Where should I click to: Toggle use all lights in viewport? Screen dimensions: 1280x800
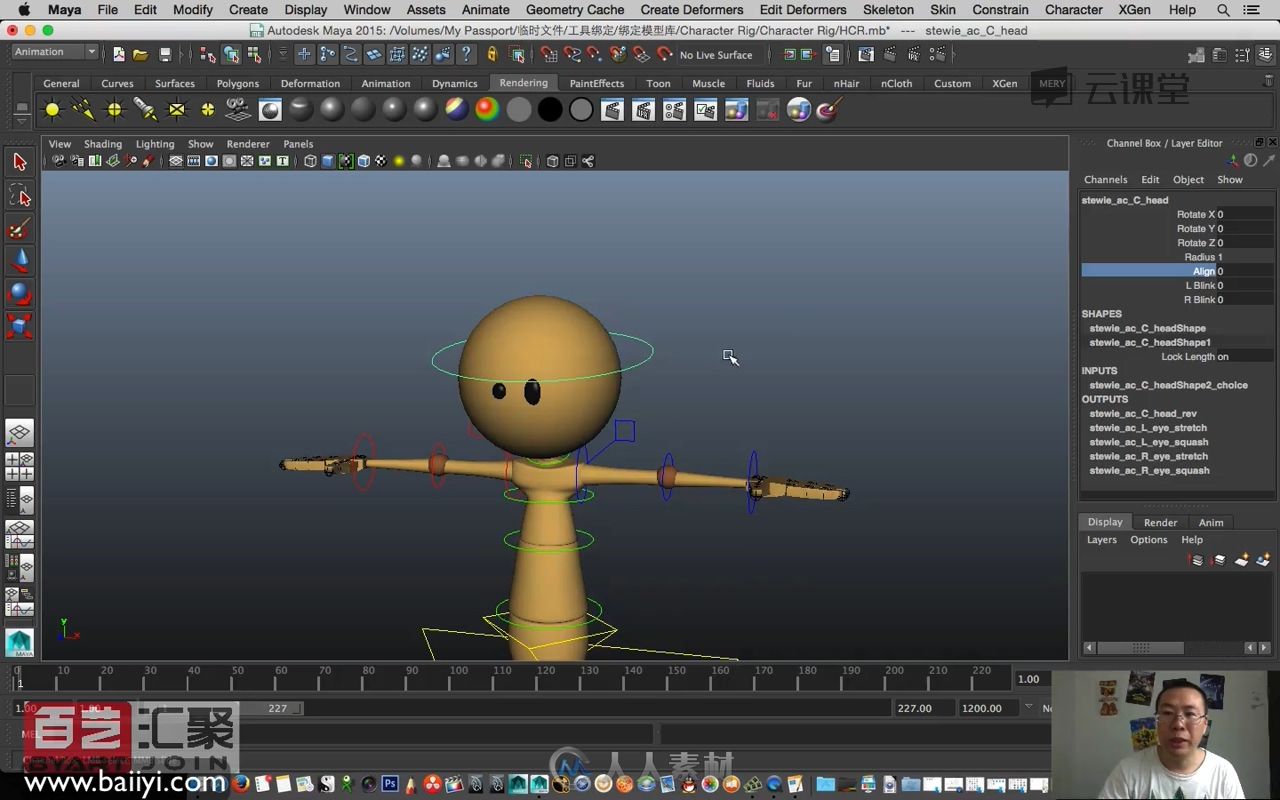click(x=399, y=161)
